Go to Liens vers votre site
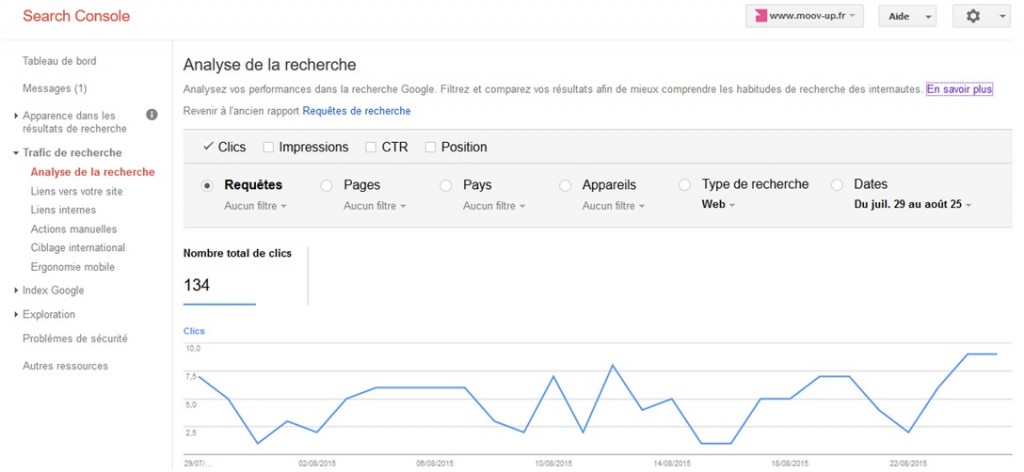The width and height of the screenshot is (1024, 472). (76, 191)
